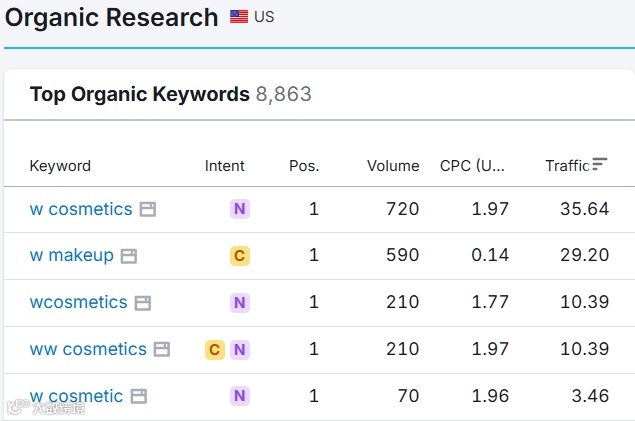View SERP snapshot icon for ww cosmetics
Viewport: 635px width, 421px height.
[x=162, y=350]
